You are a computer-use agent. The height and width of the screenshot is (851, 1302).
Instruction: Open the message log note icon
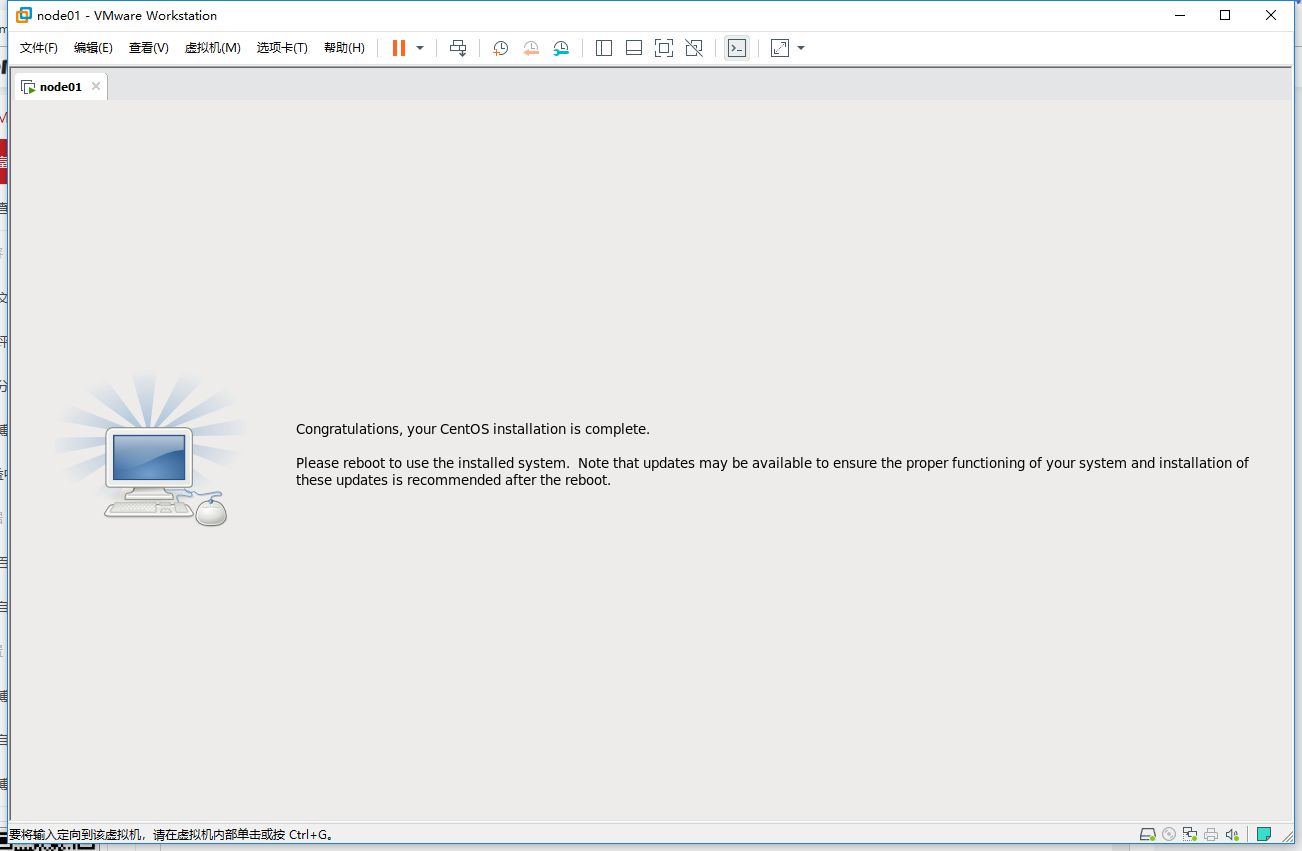click(1264, 834)
